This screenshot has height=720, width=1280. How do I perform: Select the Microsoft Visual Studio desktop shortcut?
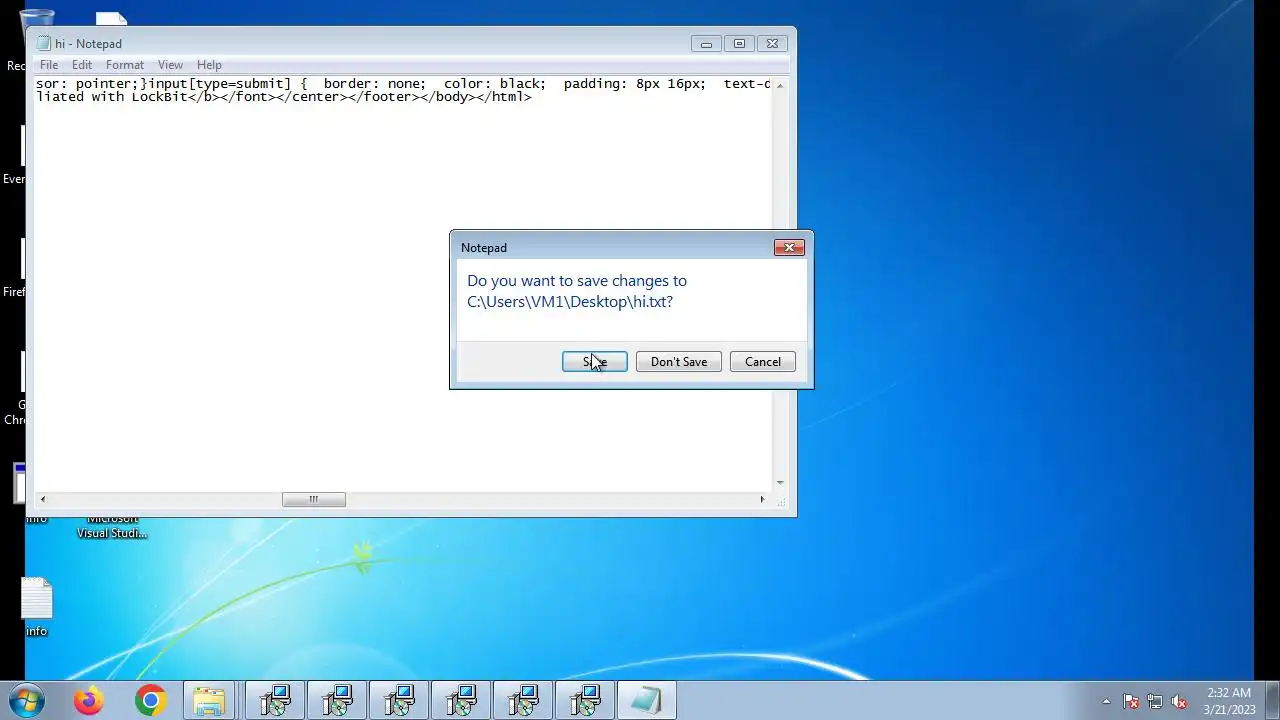click(112, 527)
